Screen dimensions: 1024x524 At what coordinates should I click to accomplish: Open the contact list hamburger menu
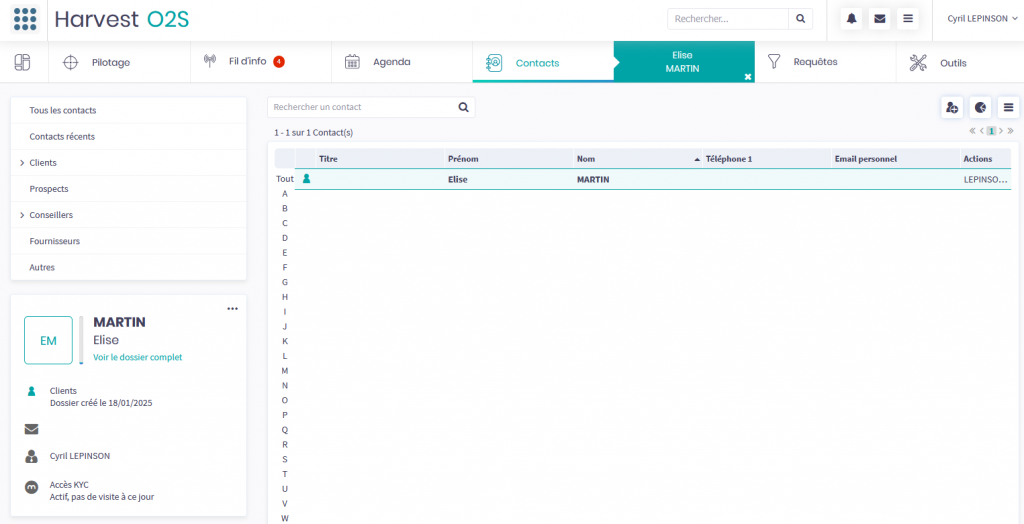1008,108
